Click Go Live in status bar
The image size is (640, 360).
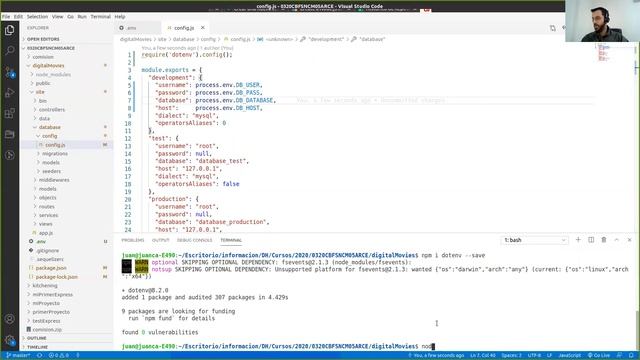coord(599,356)
